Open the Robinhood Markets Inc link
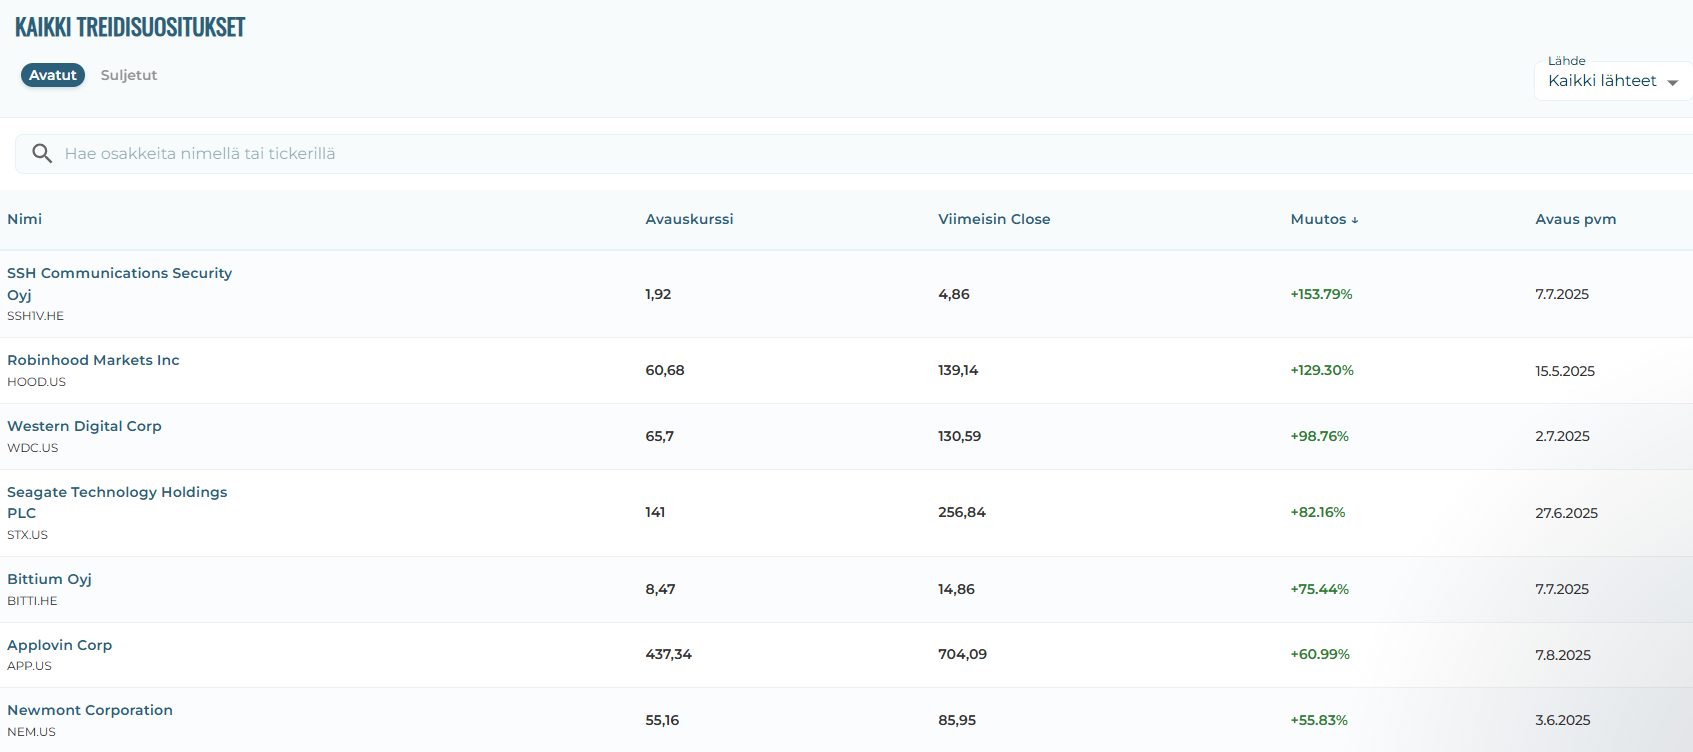 [93, 360]
